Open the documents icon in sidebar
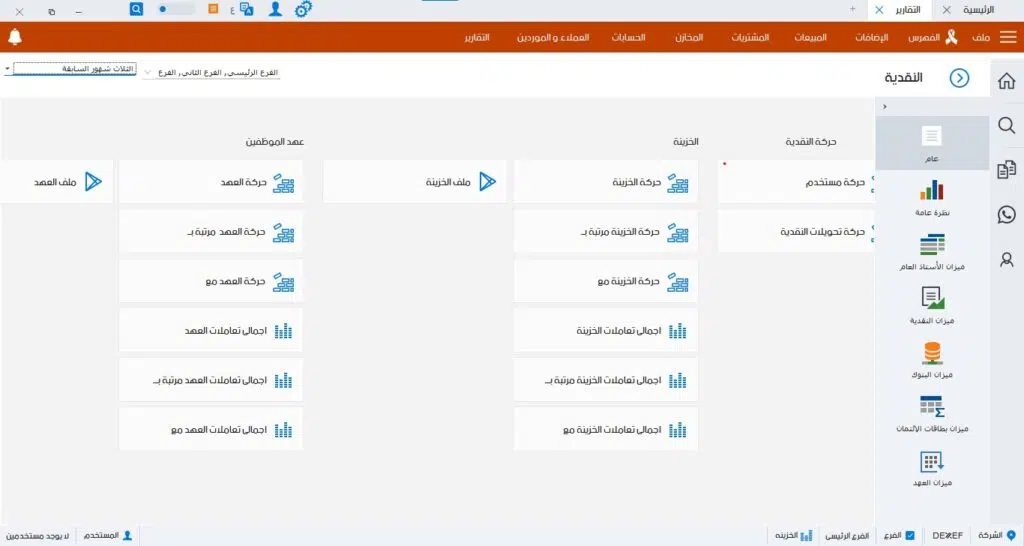This screenshot has height=546, width=1024. coord(1006,169)
